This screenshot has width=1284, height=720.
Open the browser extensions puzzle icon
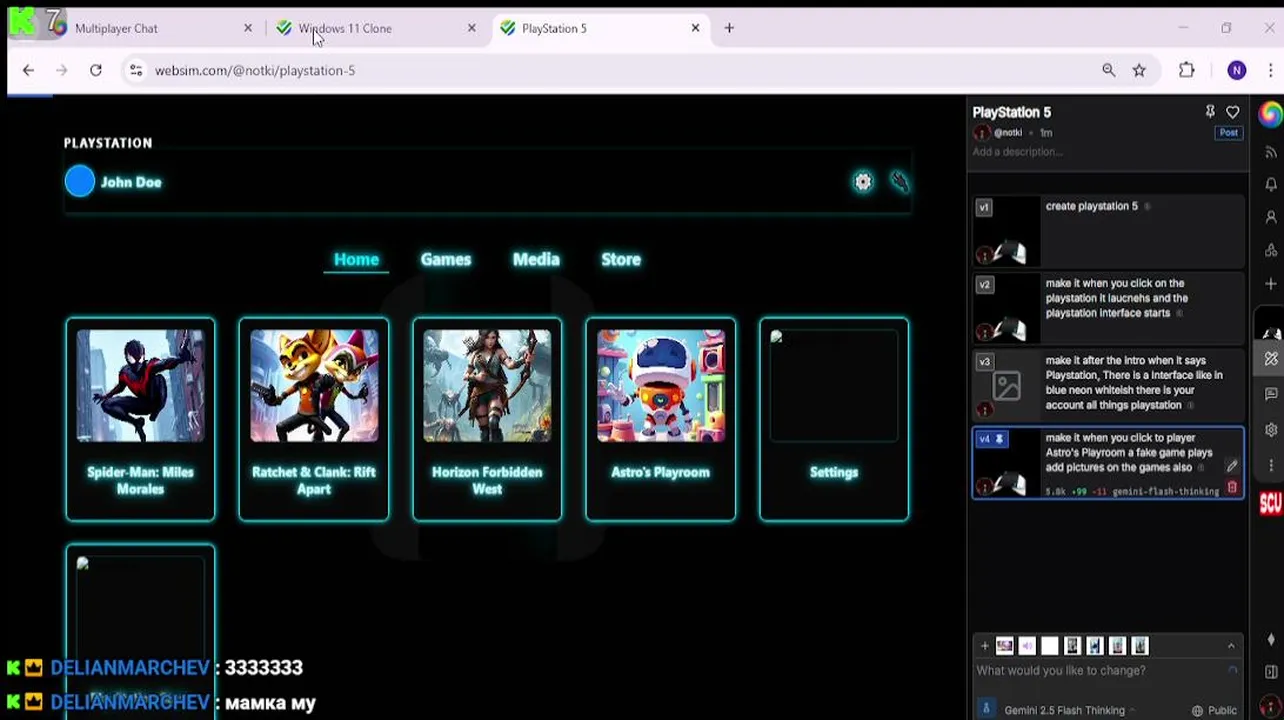[1187, 70]
